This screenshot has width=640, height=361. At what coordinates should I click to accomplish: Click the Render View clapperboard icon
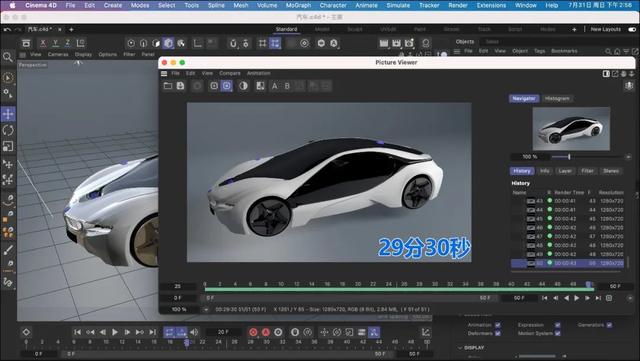[384, 43]
